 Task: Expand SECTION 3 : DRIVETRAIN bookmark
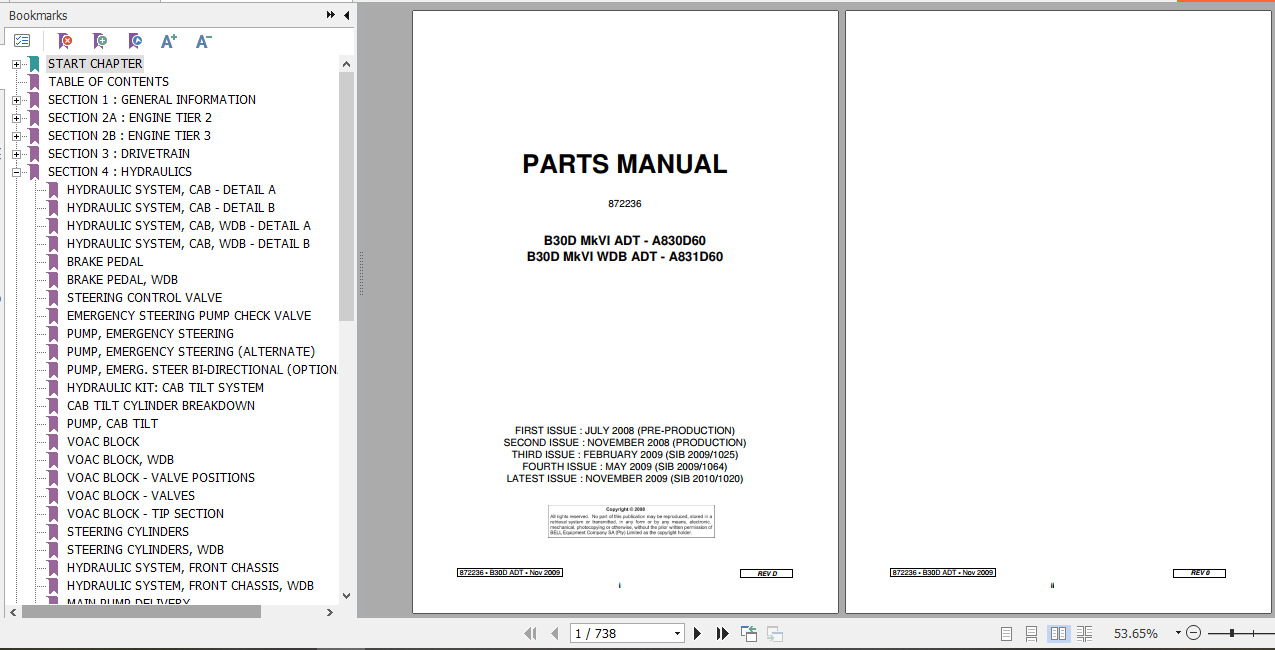click(16, 153)
